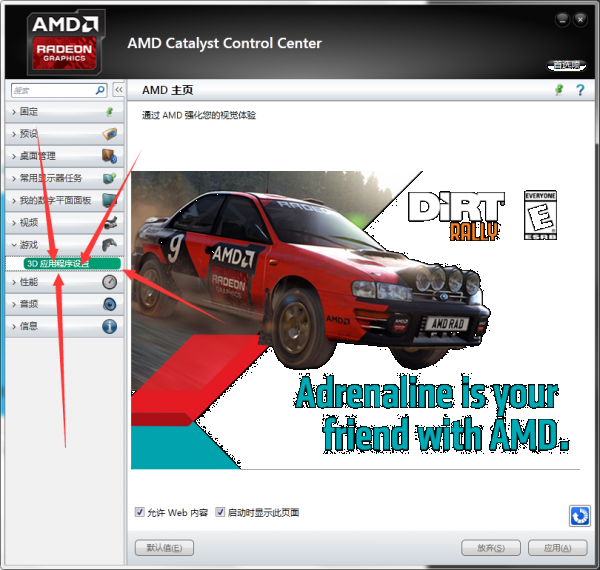The width and height of the screenshot is (600, 570).
Task: Minimize the Catalyst Control Center window
Action: pyautogui.click(x=562, y=20)
